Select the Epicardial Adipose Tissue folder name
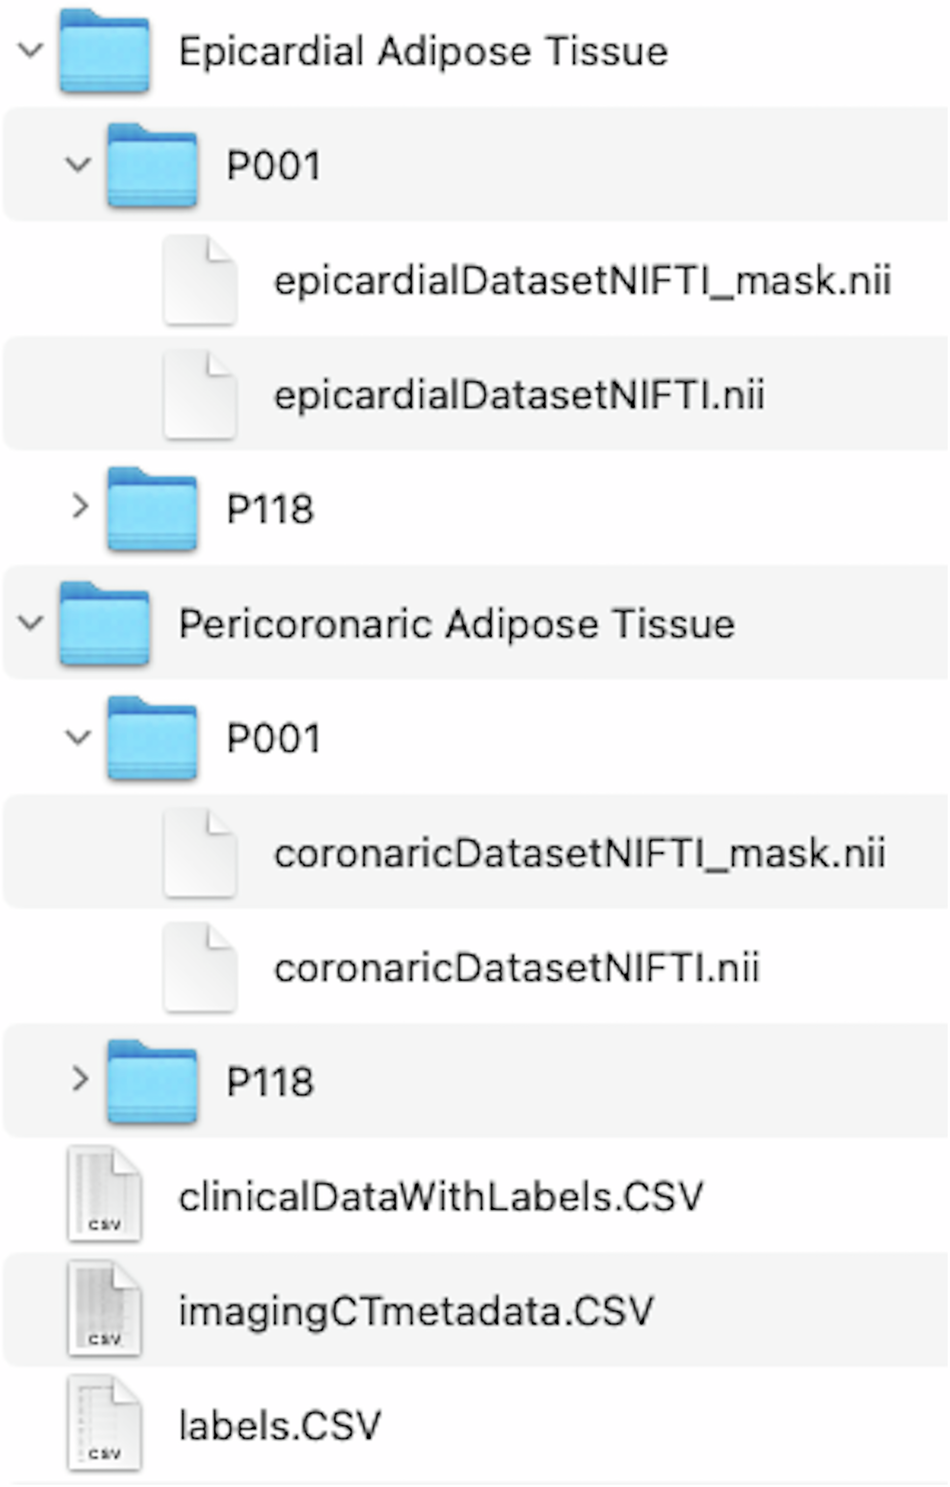 [423, 52]
